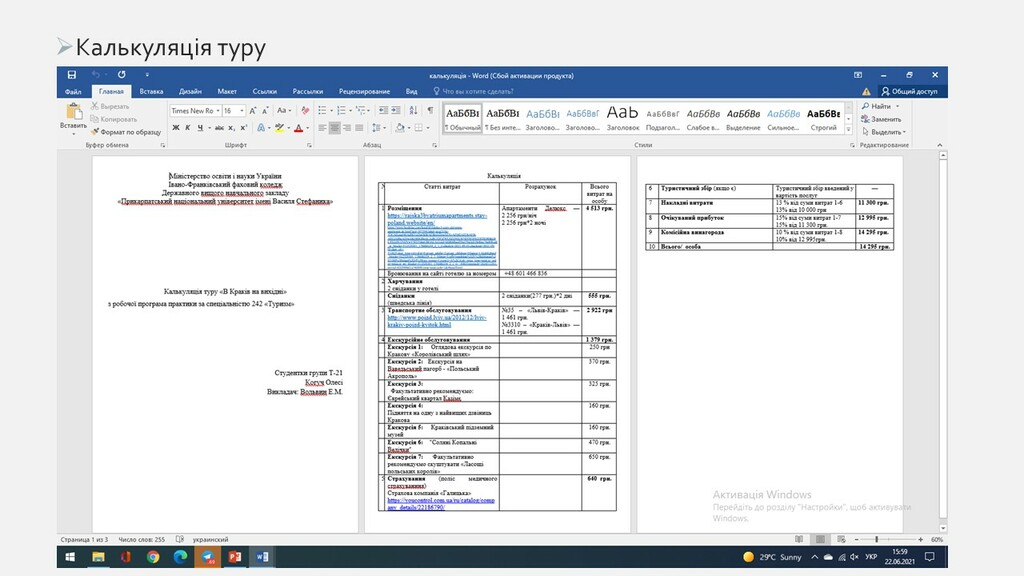Toggle bold formatting (Ж)
The height and width of the screenshot is (576, 1024).
pyautogui.click(x=175, y=128)
